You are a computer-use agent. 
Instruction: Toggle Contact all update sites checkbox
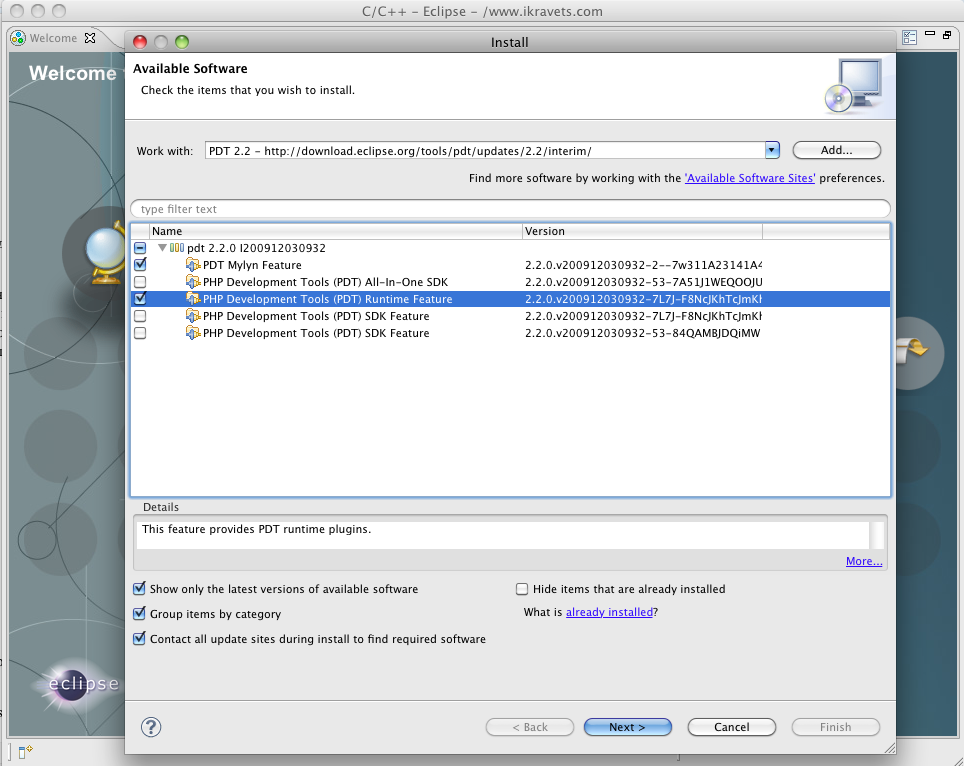tap(140, 639)
